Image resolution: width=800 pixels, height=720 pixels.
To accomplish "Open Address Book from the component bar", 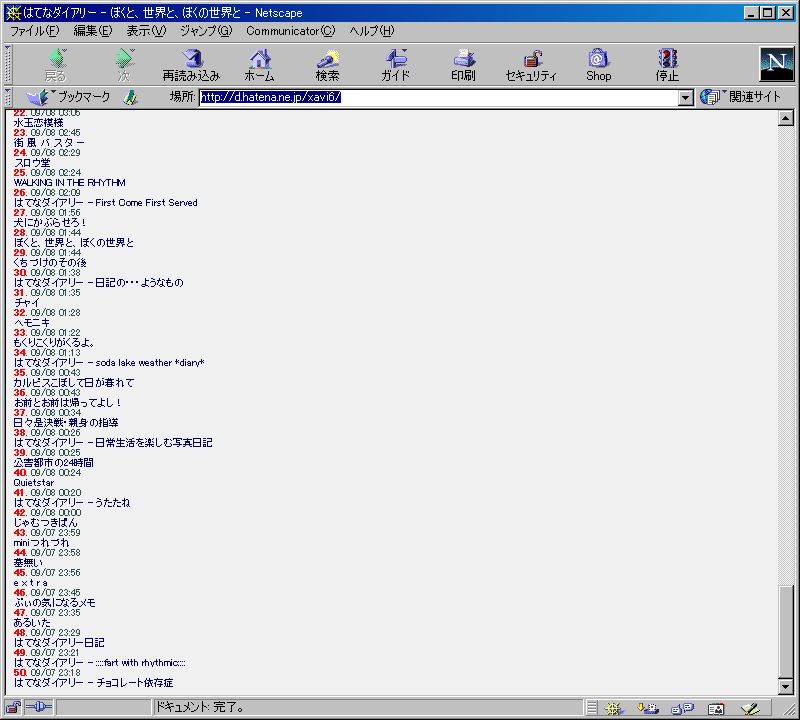I will coord(716,708).
